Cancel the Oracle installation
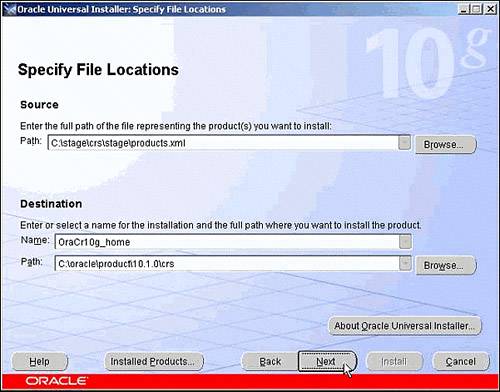This screenshot has height=392, width=500. tap(461, 361)
